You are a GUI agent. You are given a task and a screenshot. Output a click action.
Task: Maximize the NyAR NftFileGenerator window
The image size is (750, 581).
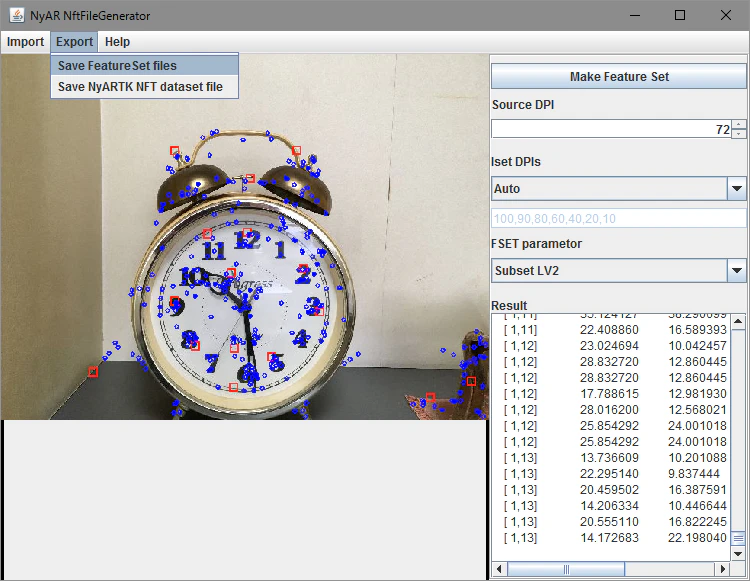point(680,15)
